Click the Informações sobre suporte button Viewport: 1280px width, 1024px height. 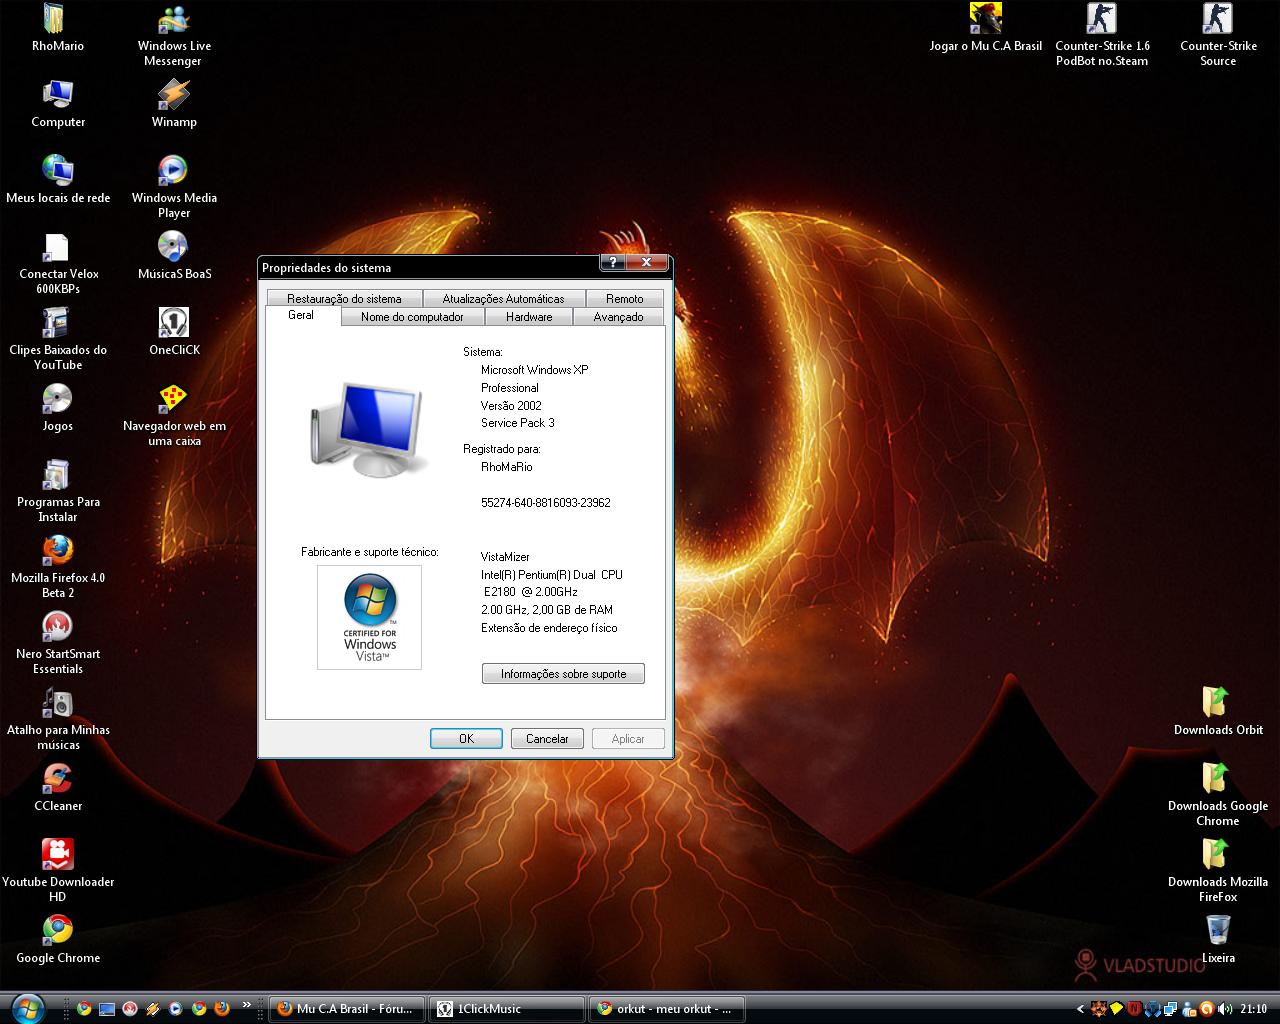[x=563, y=674]
